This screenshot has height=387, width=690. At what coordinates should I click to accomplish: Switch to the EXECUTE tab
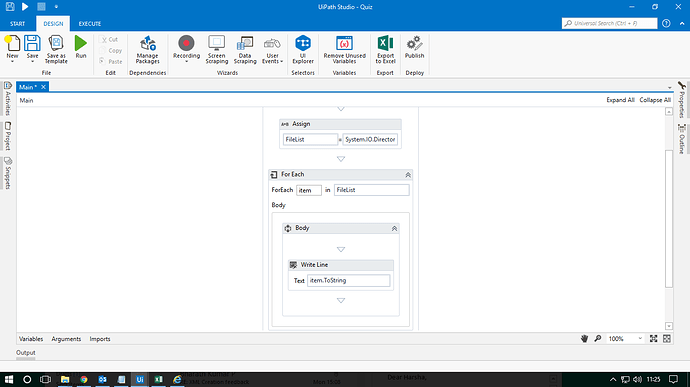pyautogui.click(x=90, y=24)
